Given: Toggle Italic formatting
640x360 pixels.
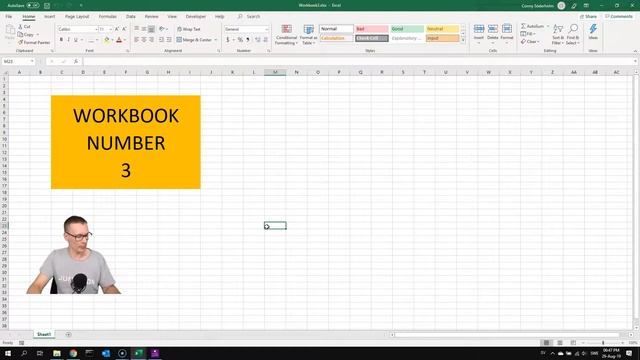Looking at the screenshot, I should tap(68, 40).
